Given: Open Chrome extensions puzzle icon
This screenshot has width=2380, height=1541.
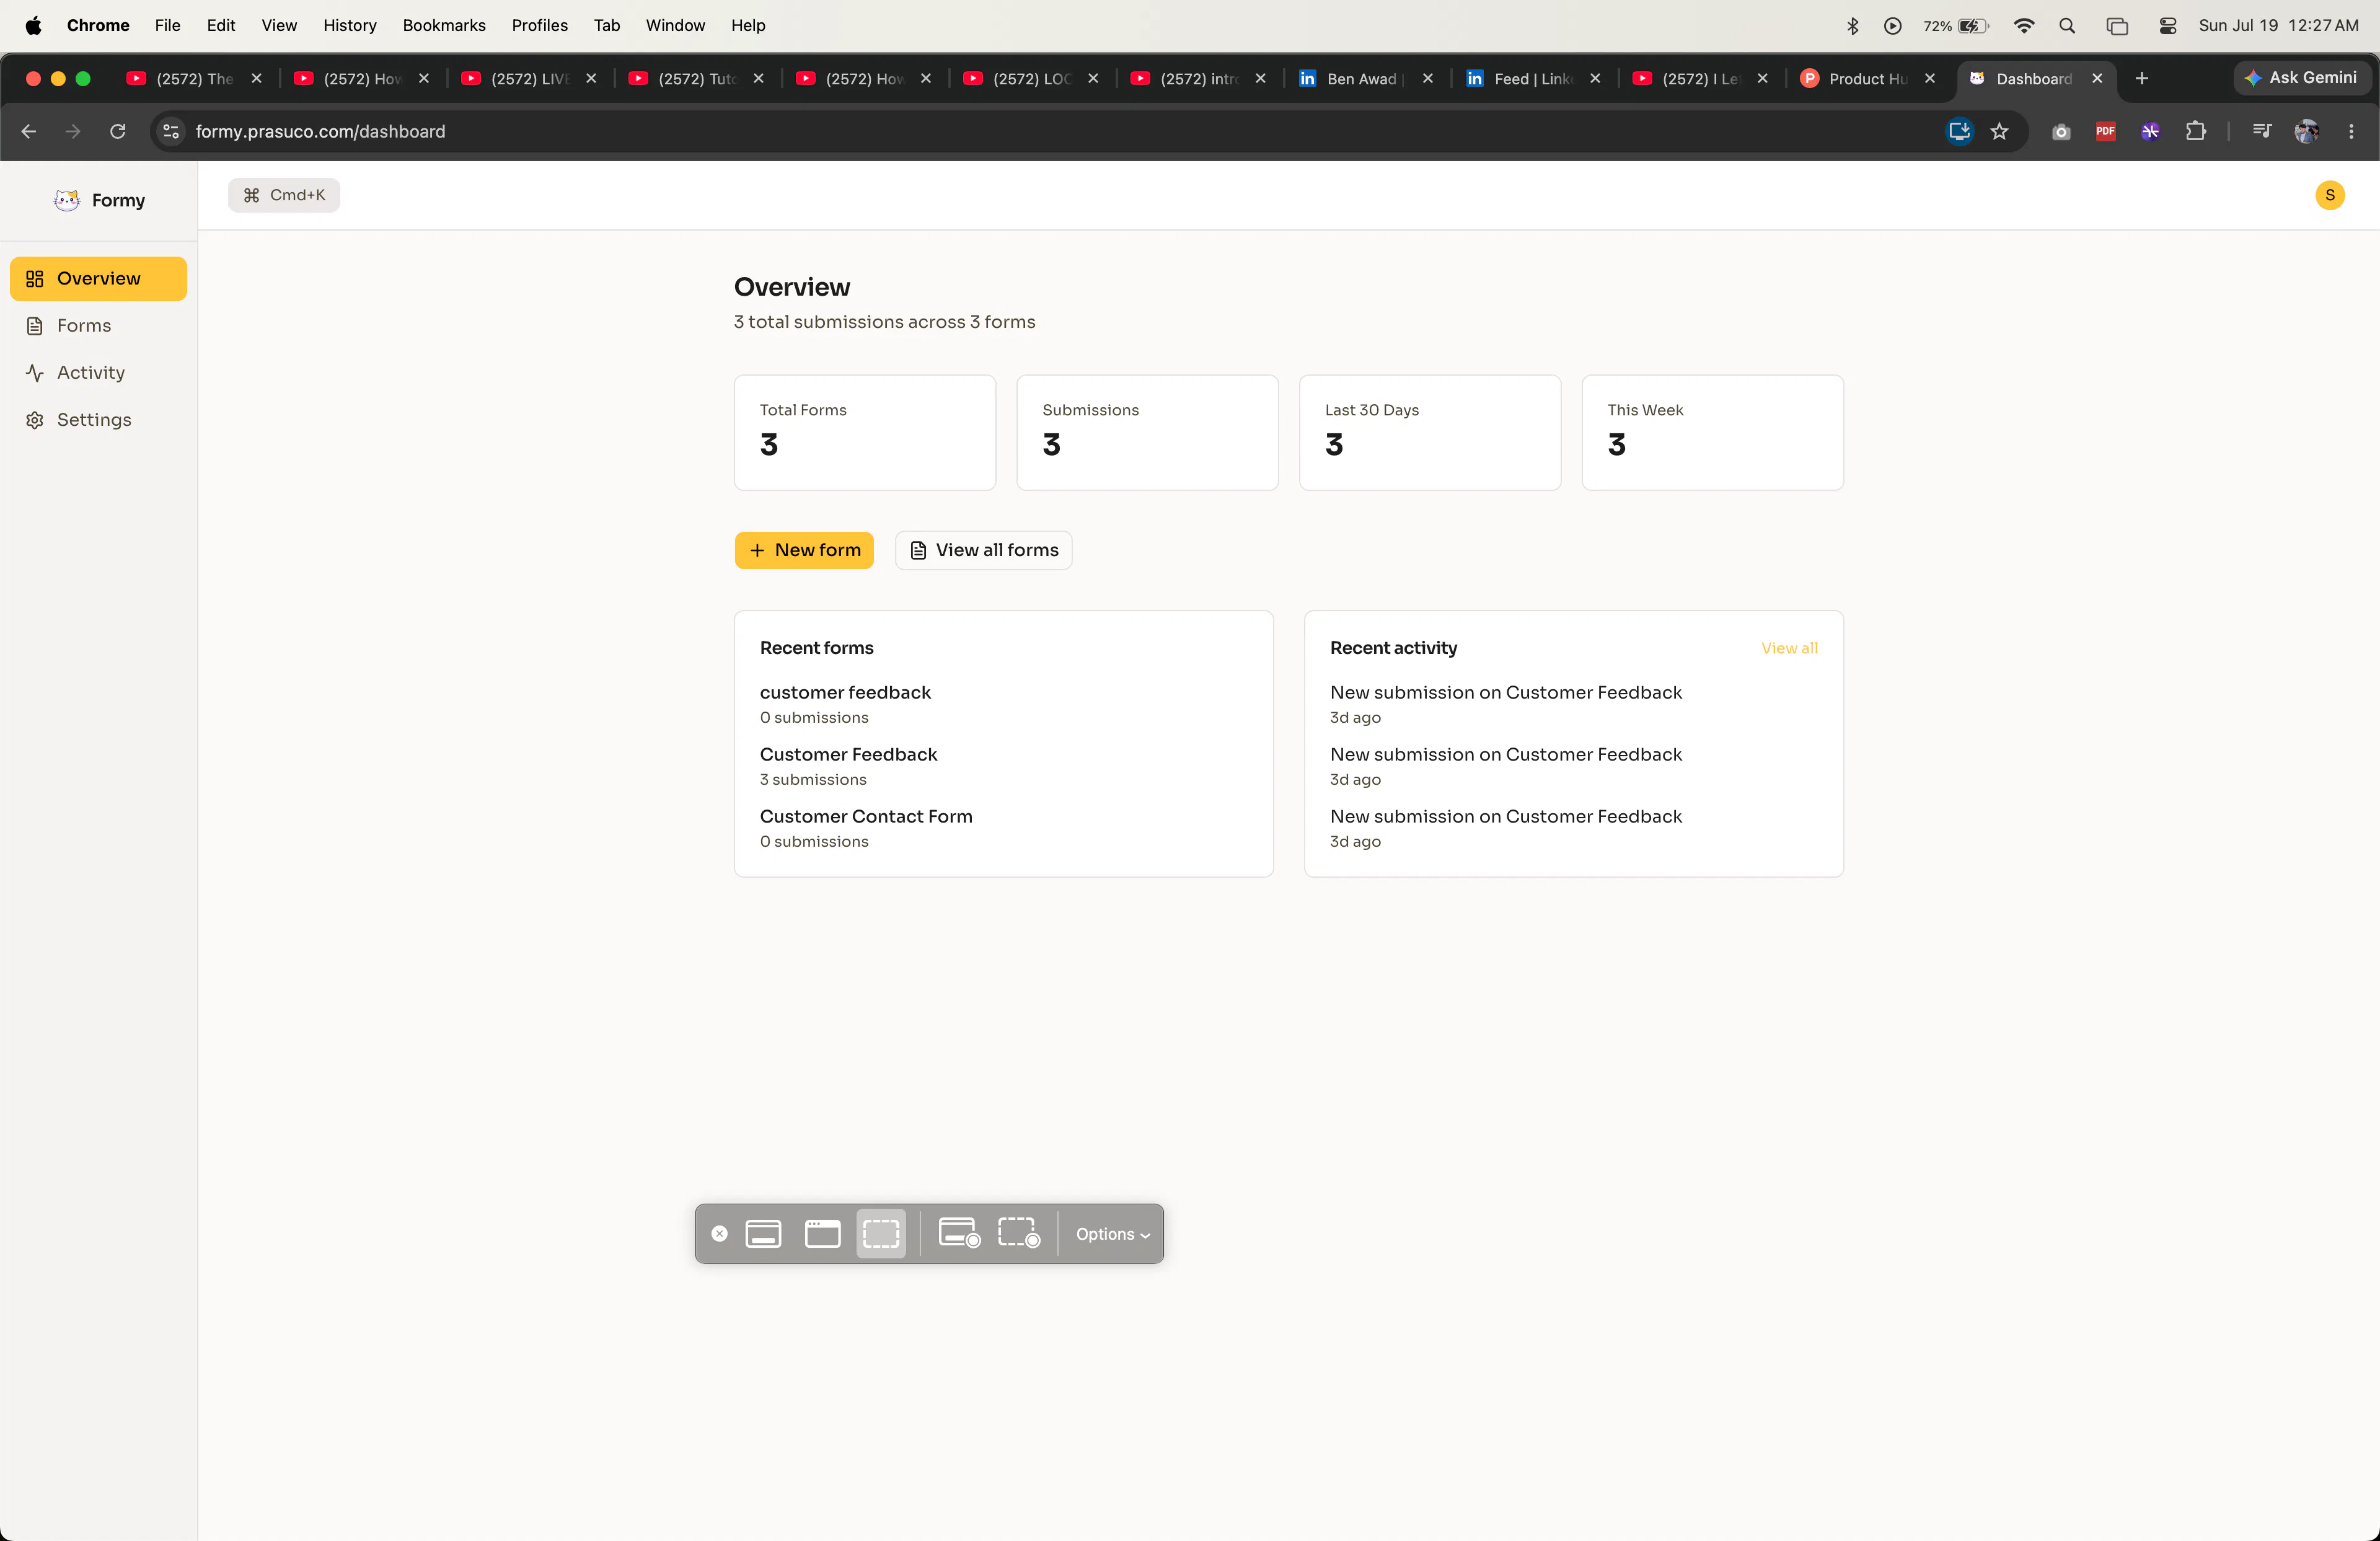Looking at the screenshot, I should pyautogui.click(x=2195, y=131).
